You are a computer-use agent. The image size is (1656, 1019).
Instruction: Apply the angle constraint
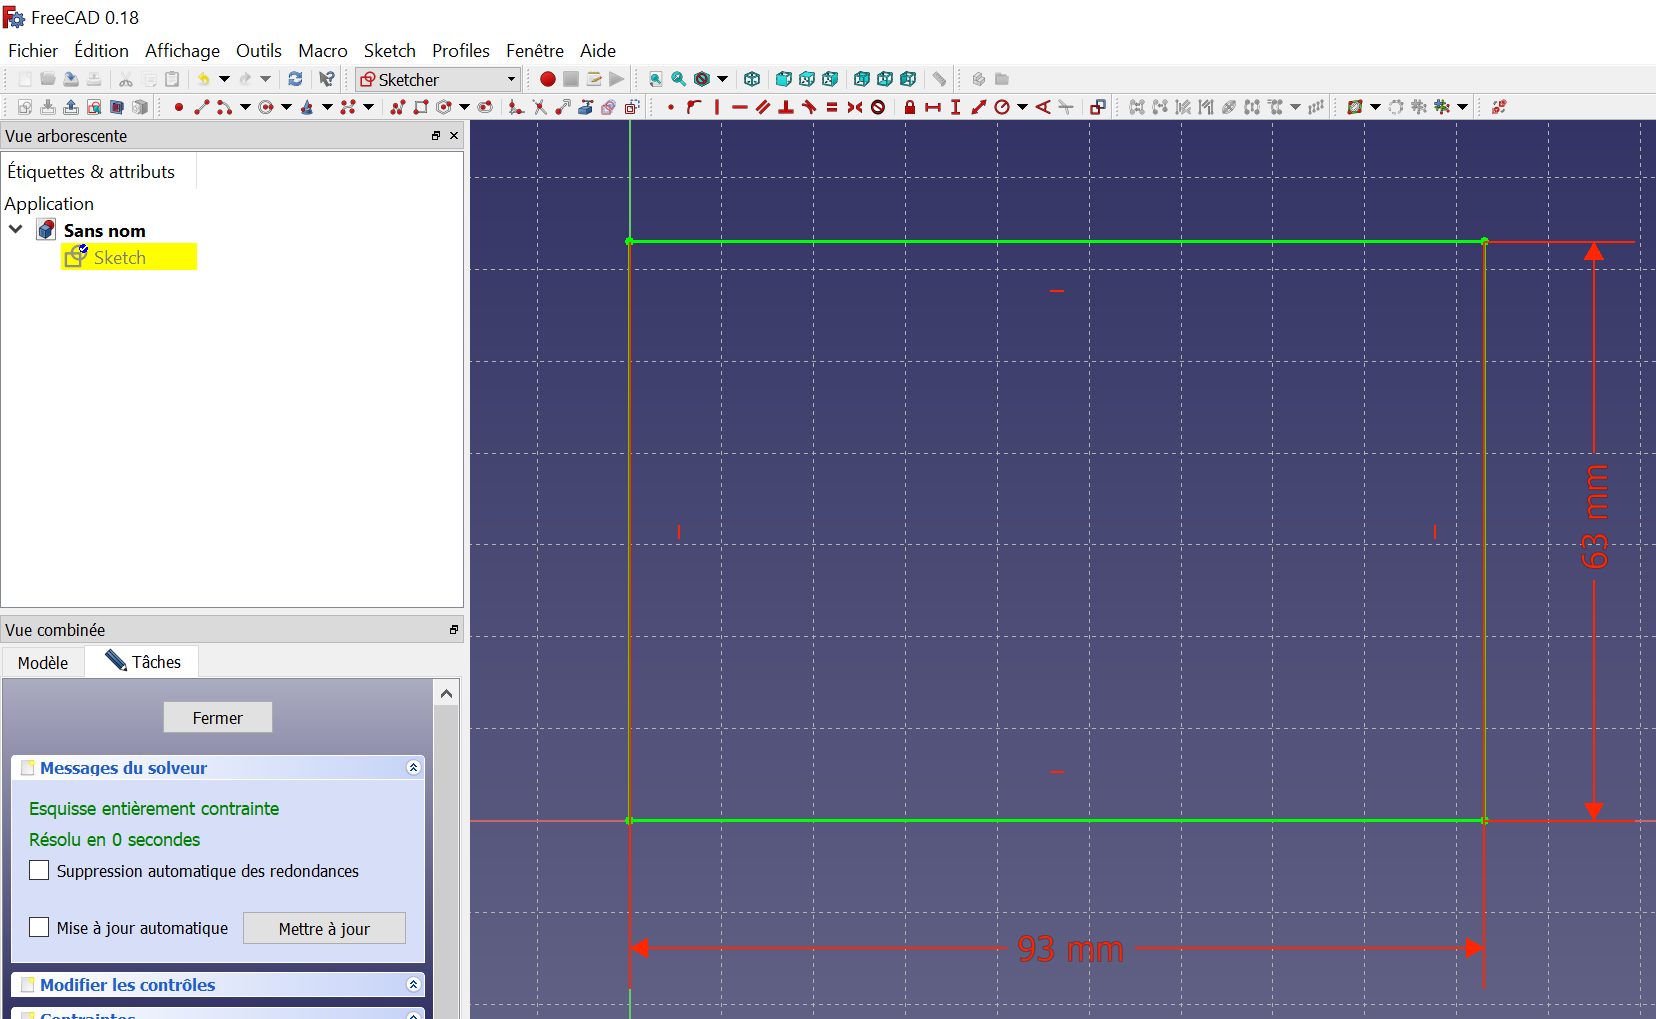[x=1043, y=107]
